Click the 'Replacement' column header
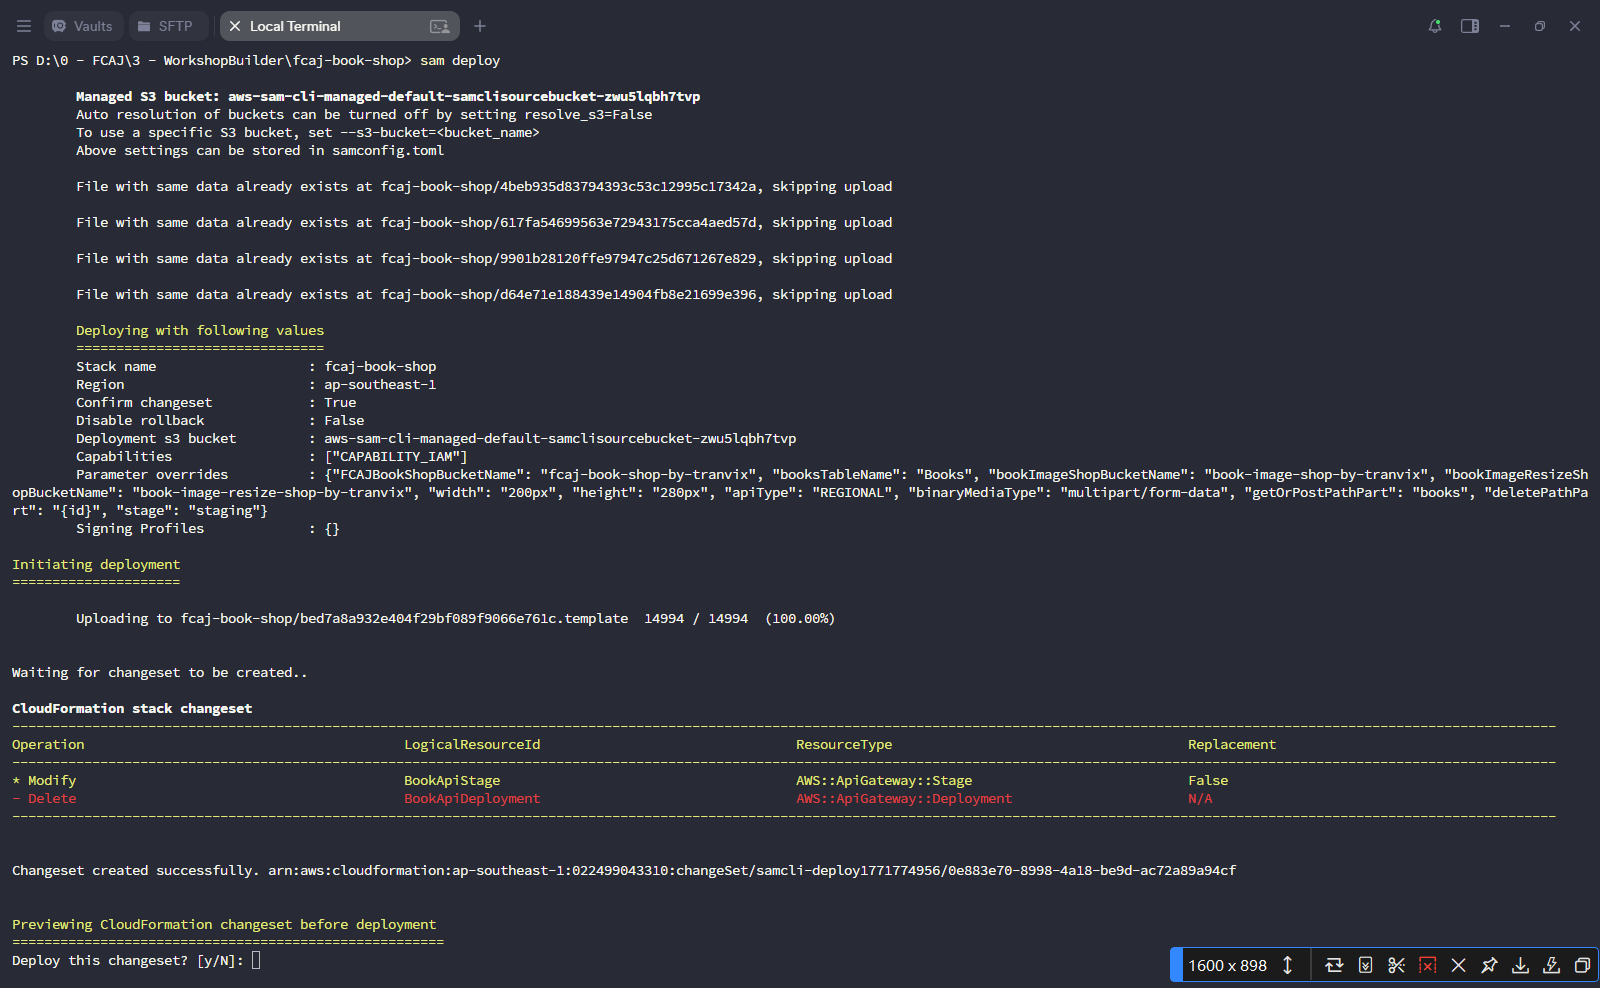 (1232, 744)
